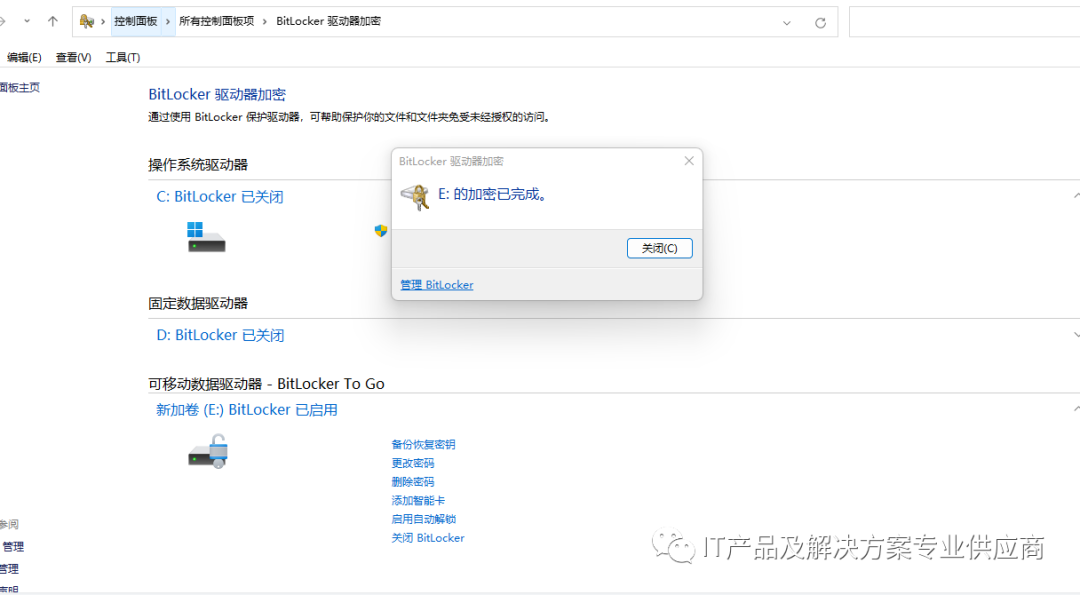This screenshot has width=1080, height=595.
Task: Expand the D: drive section chevron
Action: pyautogui.click(x=1076, y=335)
